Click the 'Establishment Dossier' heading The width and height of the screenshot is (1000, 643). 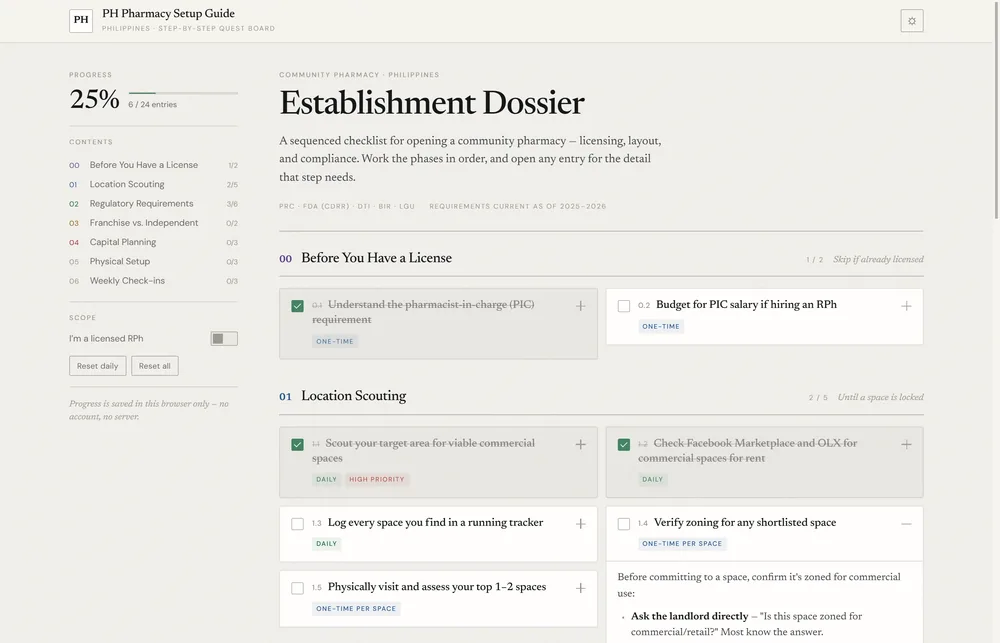tap(432, 103)
